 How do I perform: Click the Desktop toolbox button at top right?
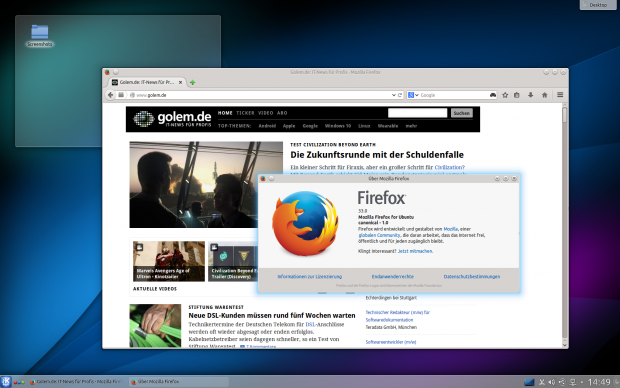[x=597, y=5]
